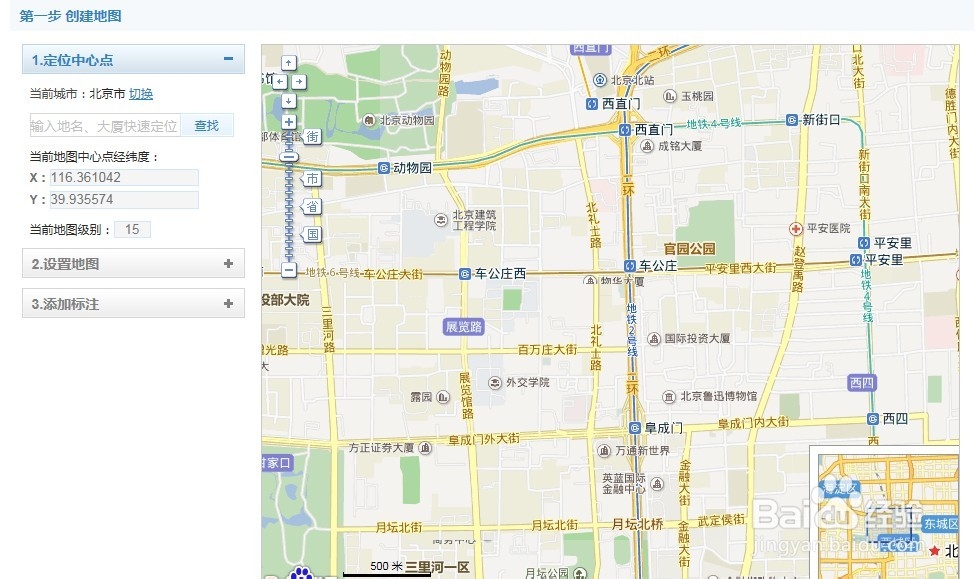This screenshot has height=579, width=980.
Task: Jump to country level with the 国 tag
Action: tap(312, 234)
